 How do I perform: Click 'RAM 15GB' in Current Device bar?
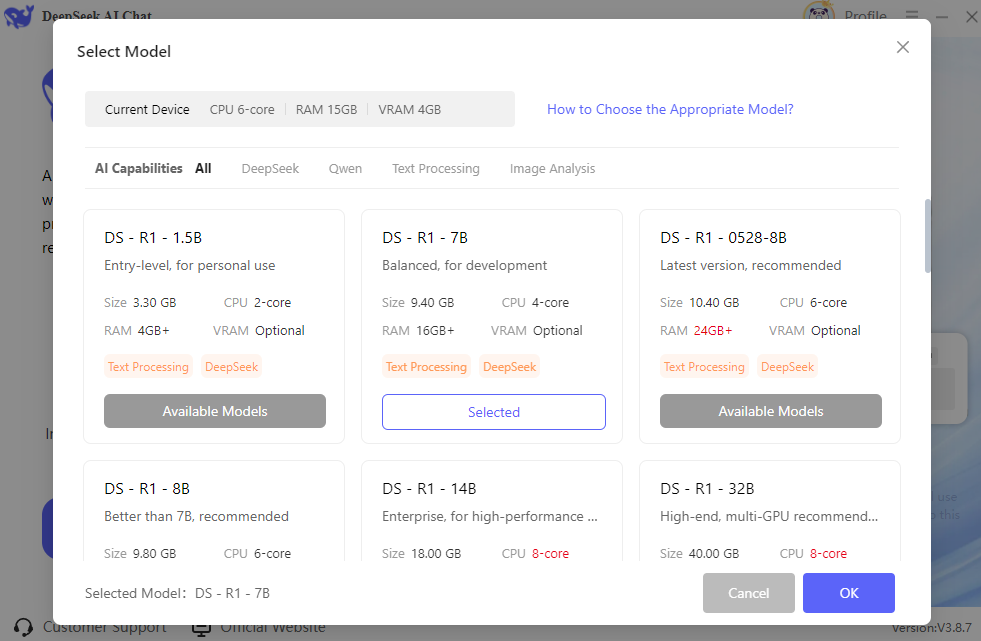coord(327,109)
